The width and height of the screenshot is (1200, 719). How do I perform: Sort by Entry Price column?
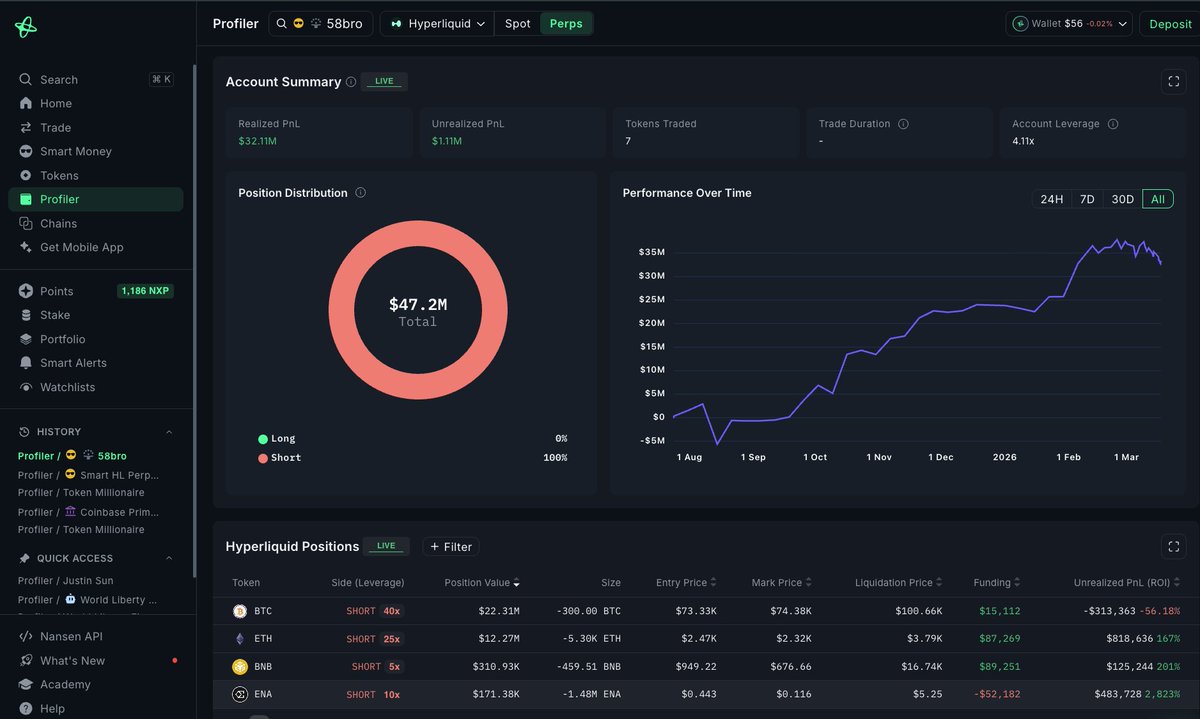pyautogui.click(x=686, y=582)
